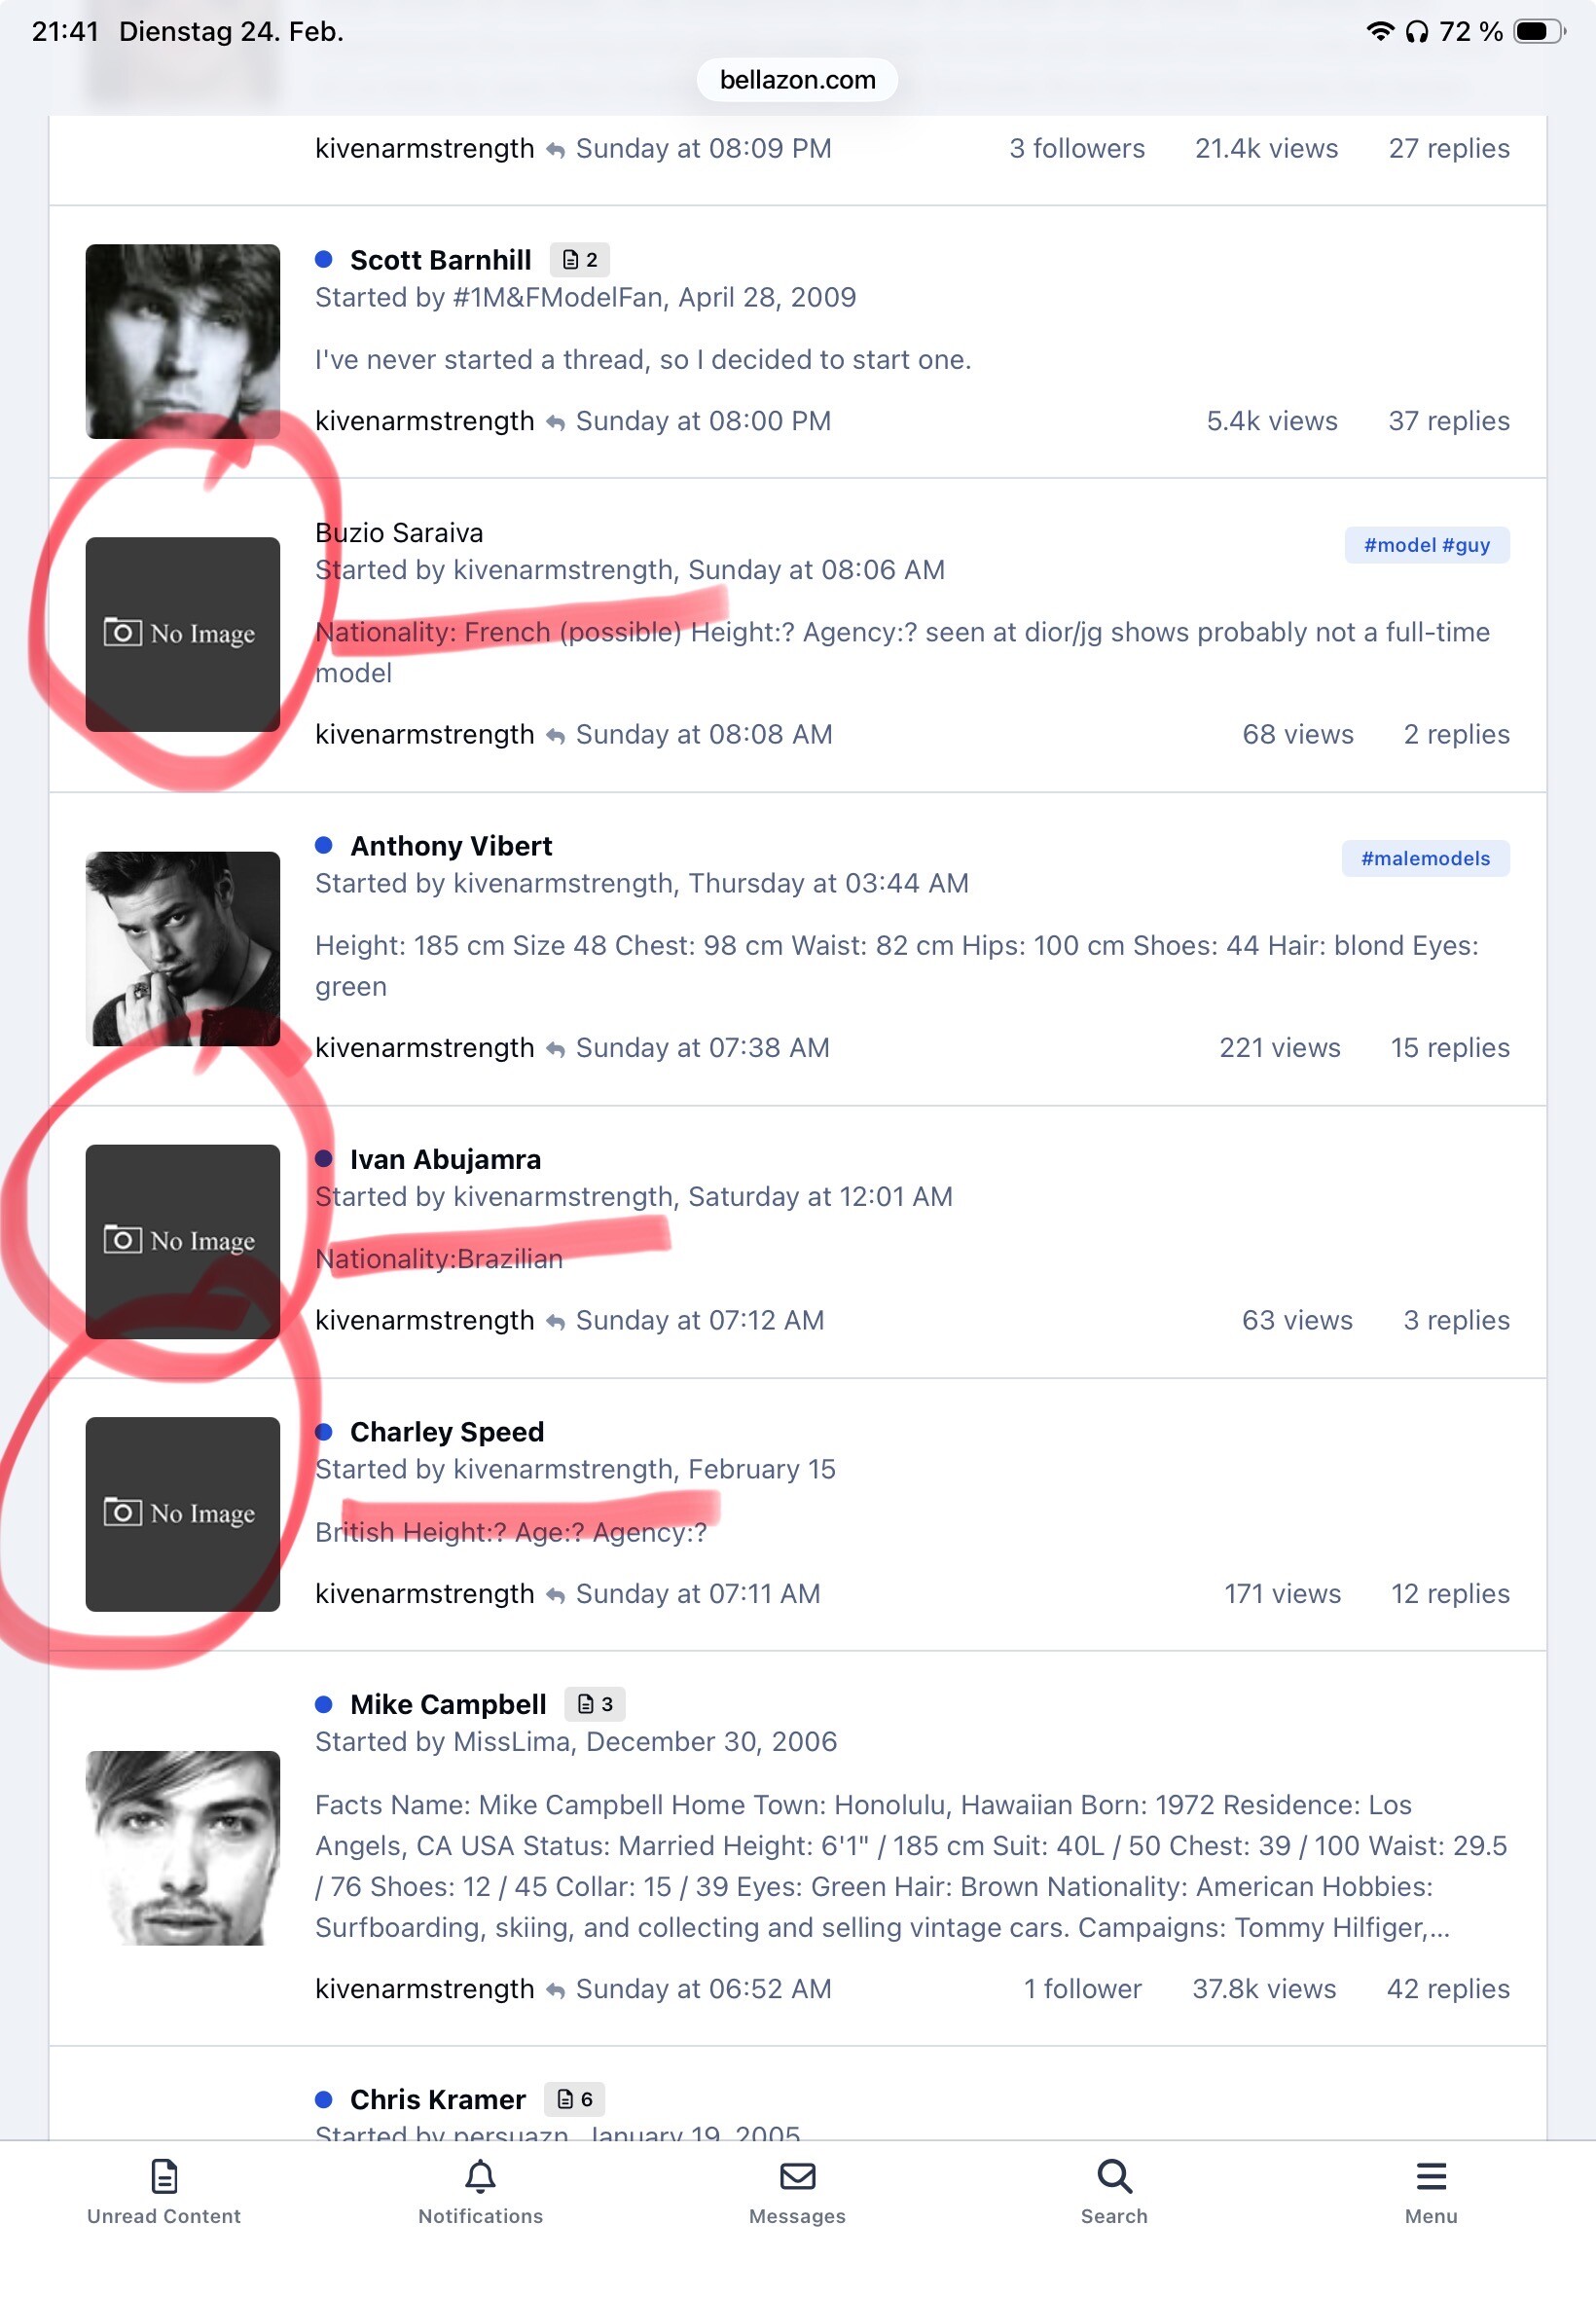Open page 6 badge next to Chris Kramer
The height and width of the screenshot is (2297, 1596).
pos(575,2099)
